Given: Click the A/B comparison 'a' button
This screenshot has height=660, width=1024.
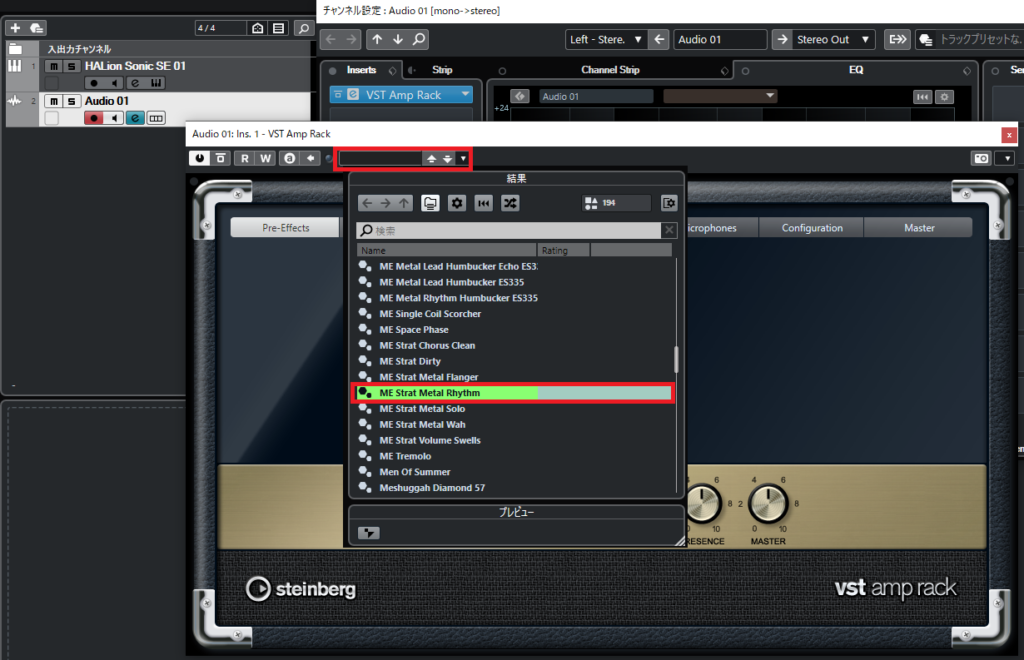Looking at the screenshot, I should 289,158.
